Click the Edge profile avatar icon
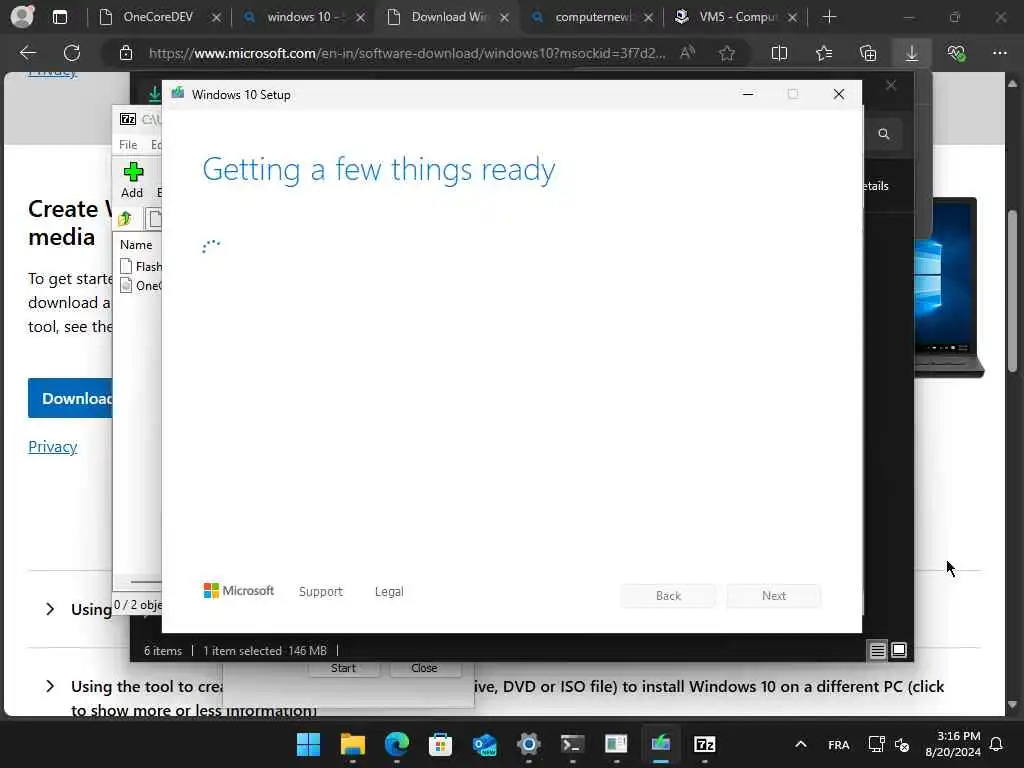This screenshot has width=1024, height=768. point(22,16)
